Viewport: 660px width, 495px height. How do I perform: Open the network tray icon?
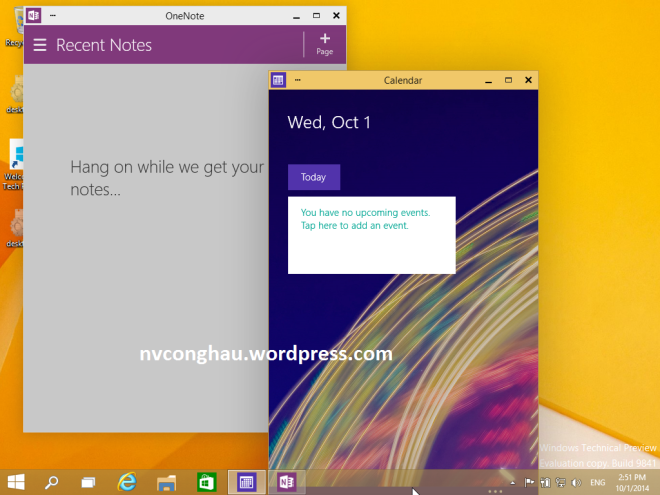[x=560, y=482]
